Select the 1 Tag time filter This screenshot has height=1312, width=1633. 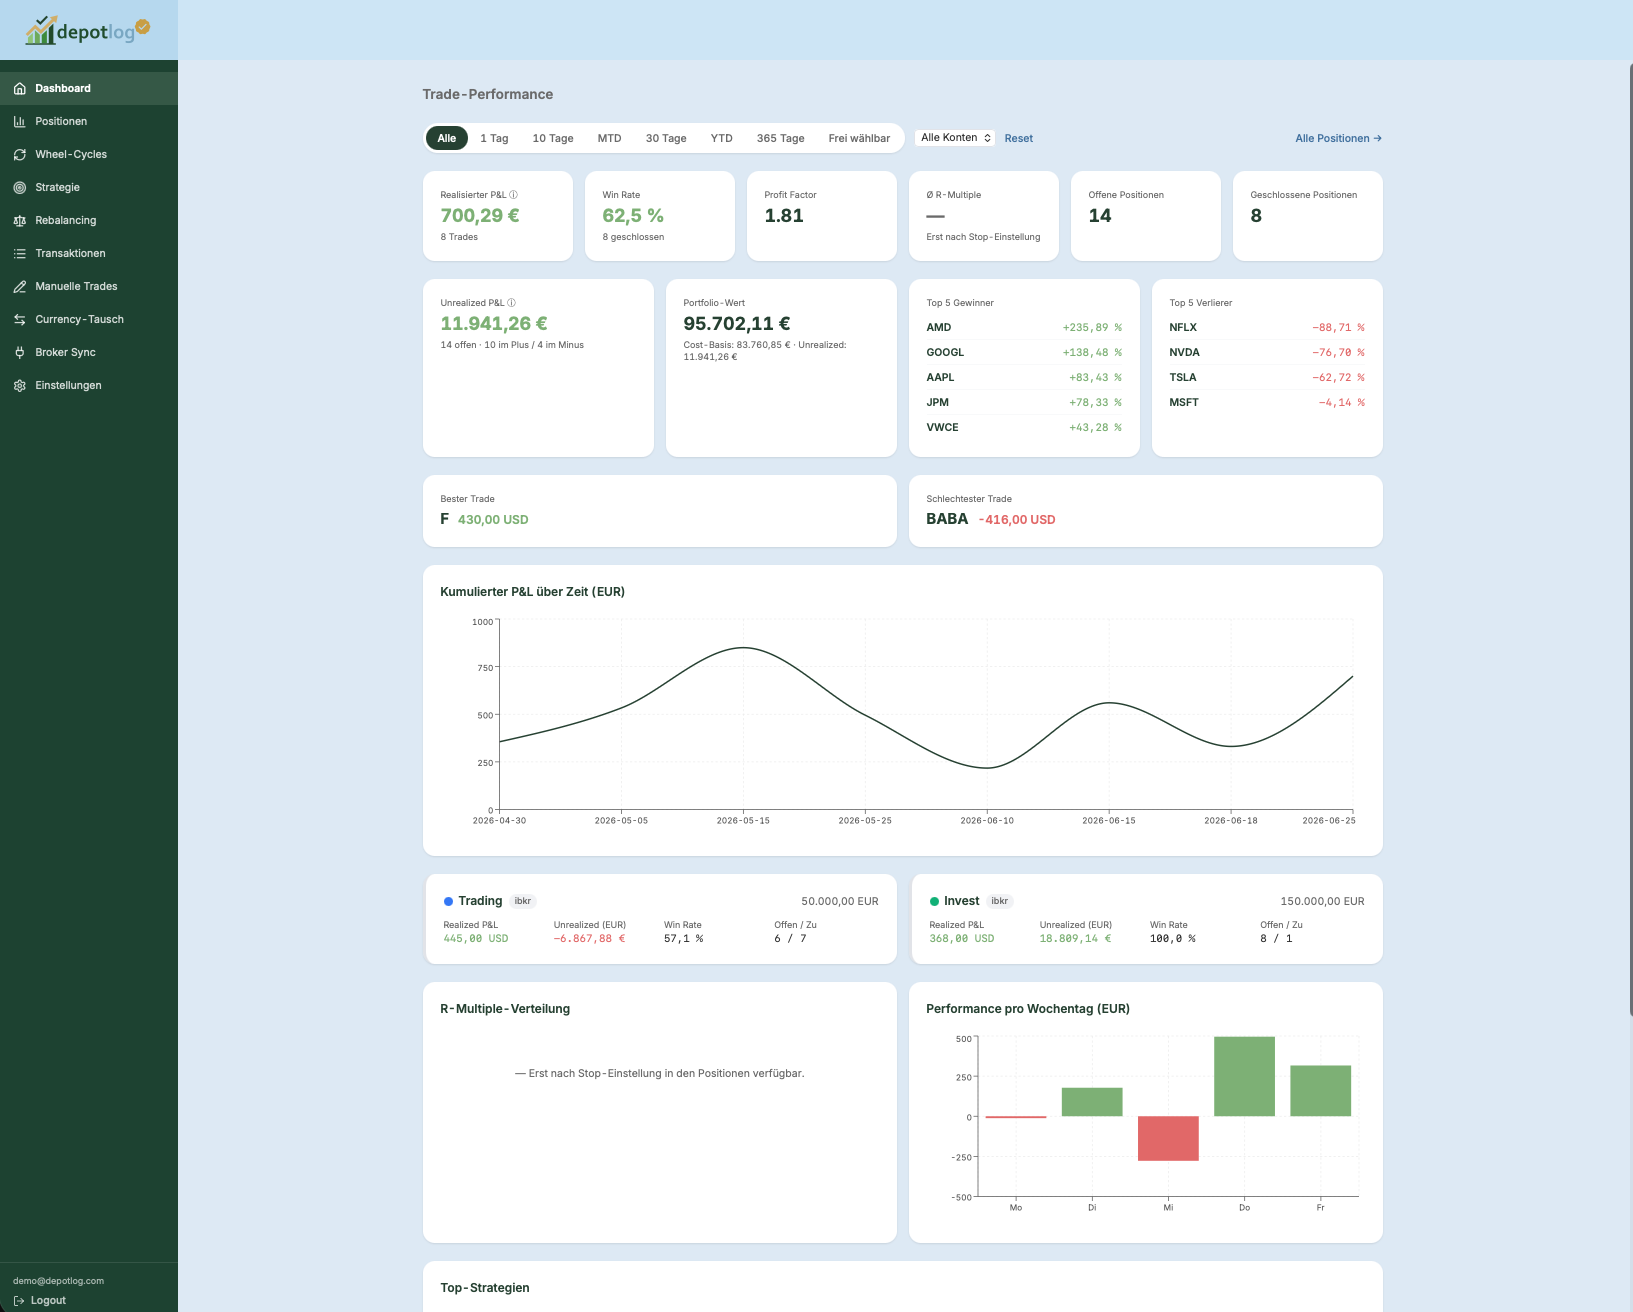(494, 138)
